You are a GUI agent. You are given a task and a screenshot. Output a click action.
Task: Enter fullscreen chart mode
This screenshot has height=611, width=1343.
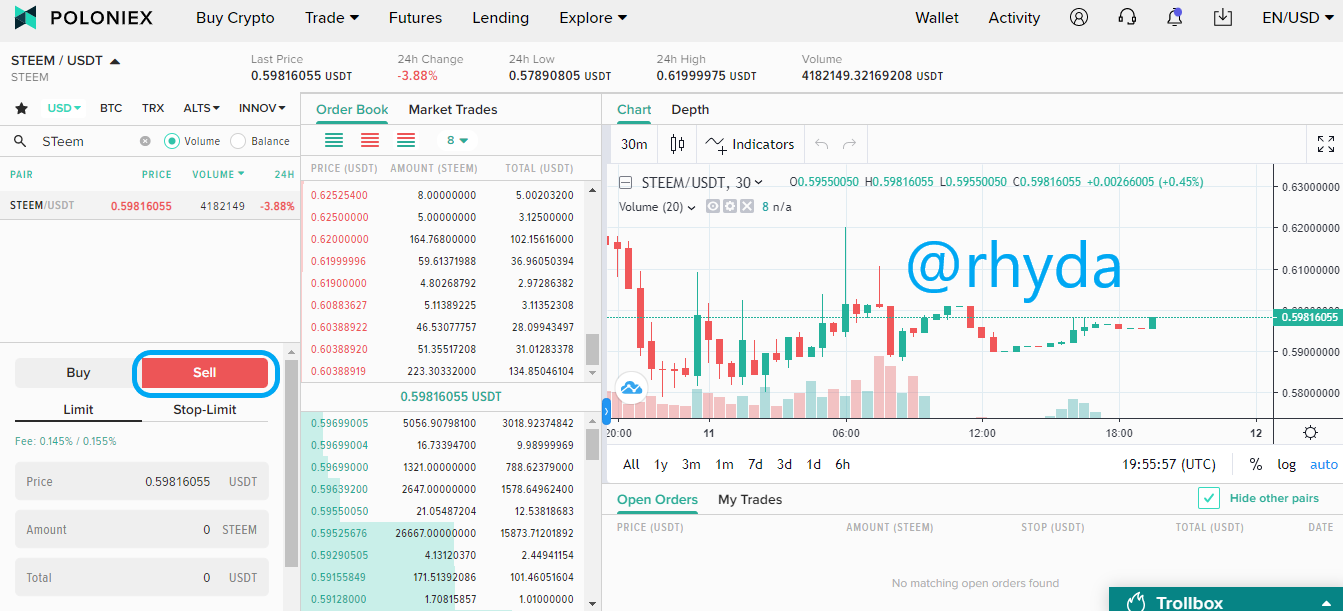(x=1326, y=144)
